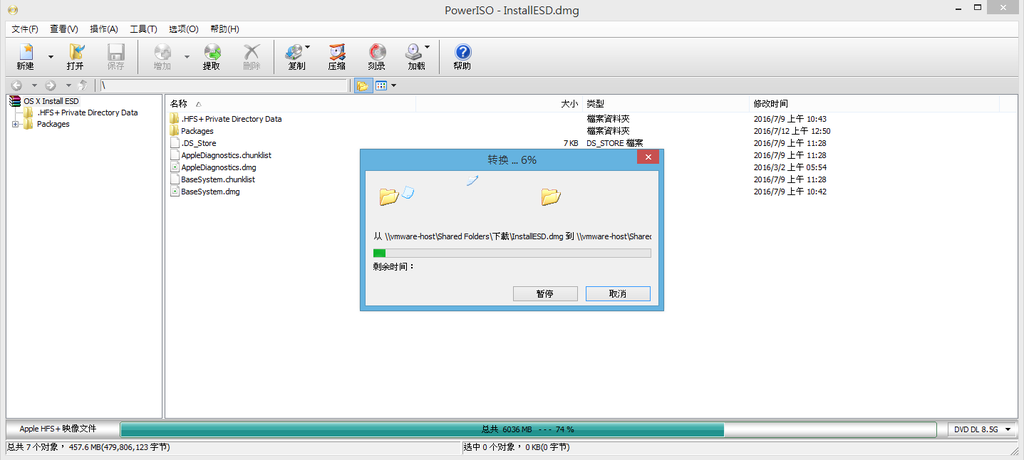The image size is (1024, 460).
Task: Pause (暂停) the conversion
Action: tap(545, 294)
